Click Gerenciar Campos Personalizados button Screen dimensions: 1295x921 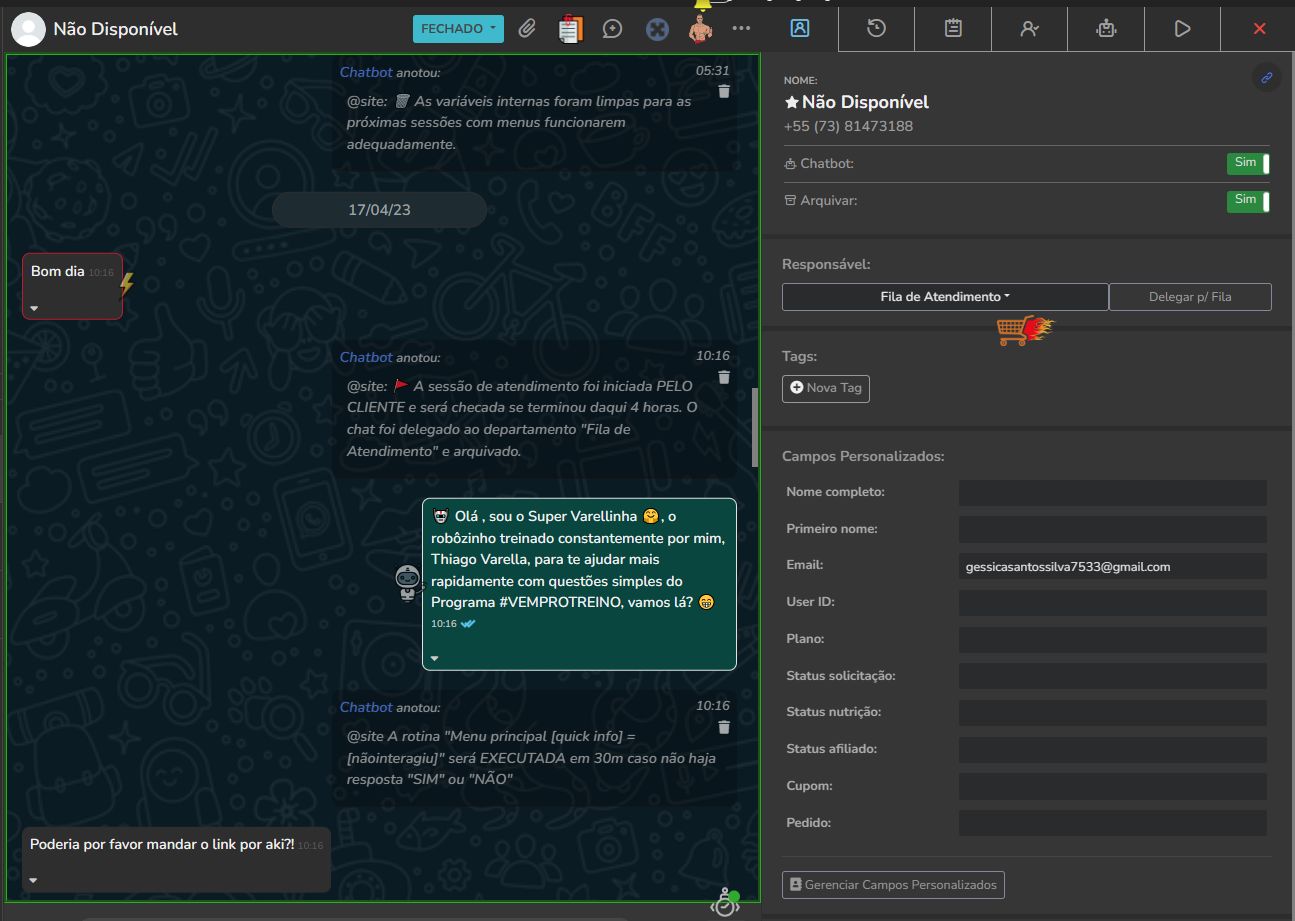click(893, 885)
